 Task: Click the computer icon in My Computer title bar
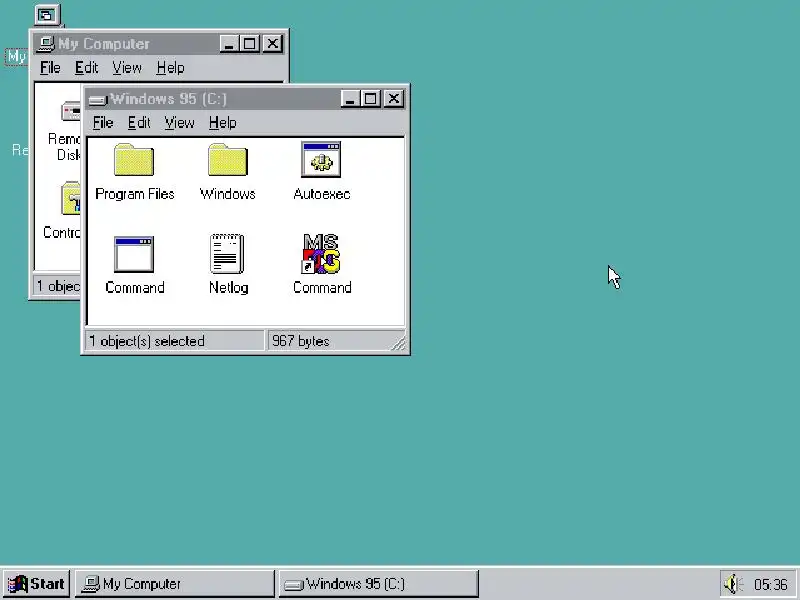click(x=46, y=44)
